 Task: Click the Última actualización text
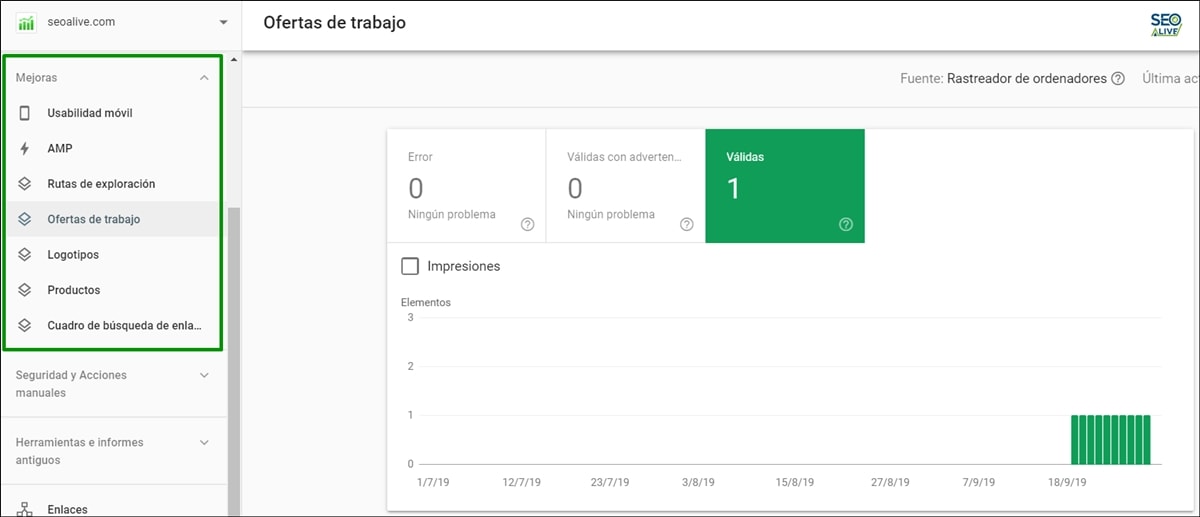tap(1170, 79)
